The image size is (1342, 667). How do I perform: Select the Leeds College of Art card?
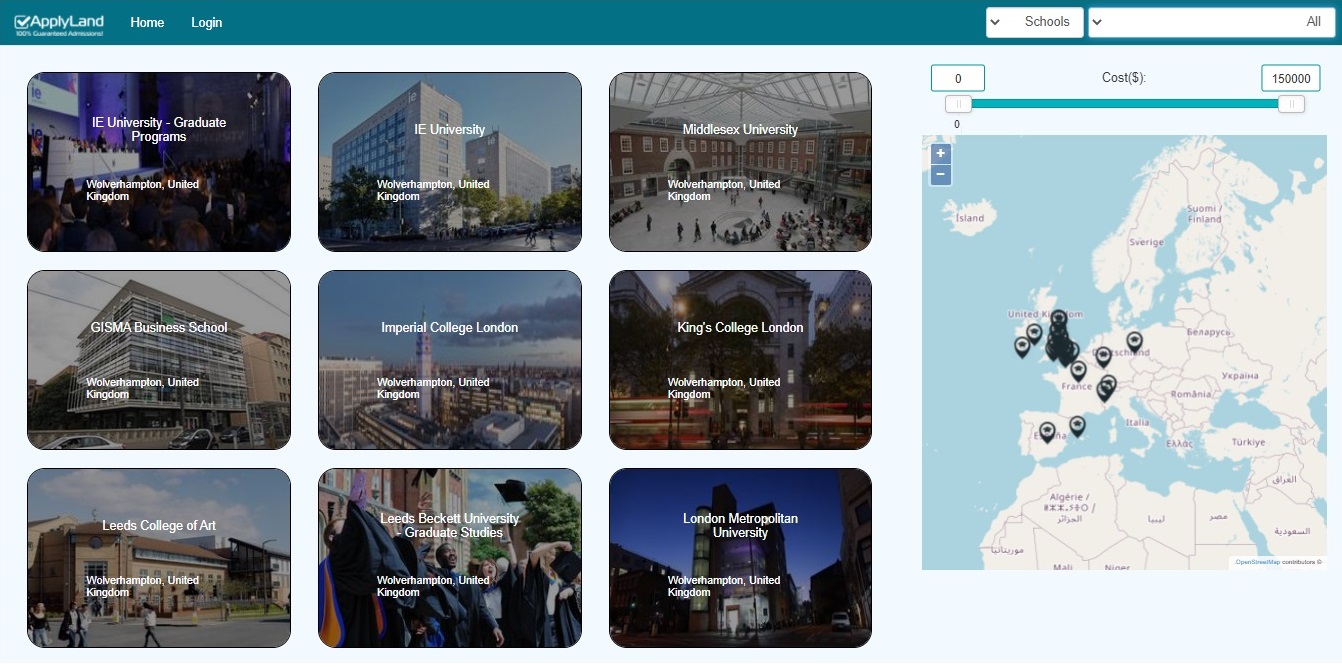[159, 558]
